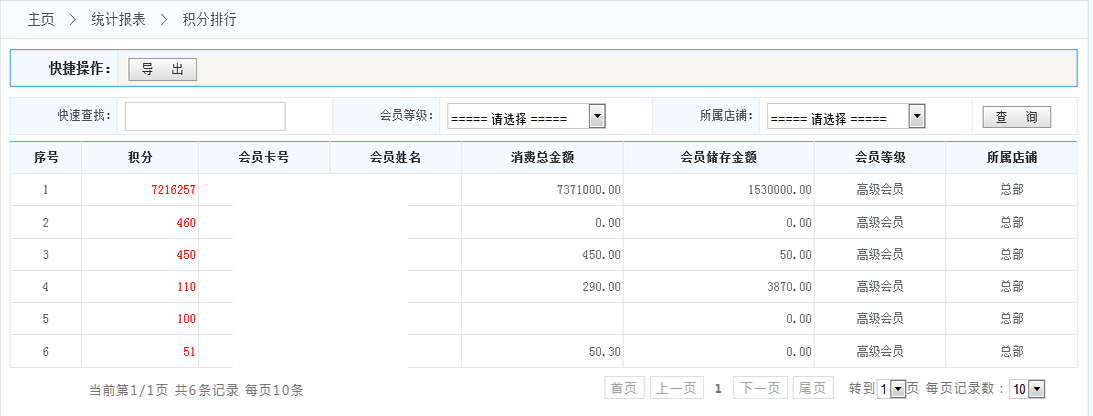The height and width of the screenshot is (416, 1093).
Task: Click the 首页 pagination button
Action: [624, 389]
